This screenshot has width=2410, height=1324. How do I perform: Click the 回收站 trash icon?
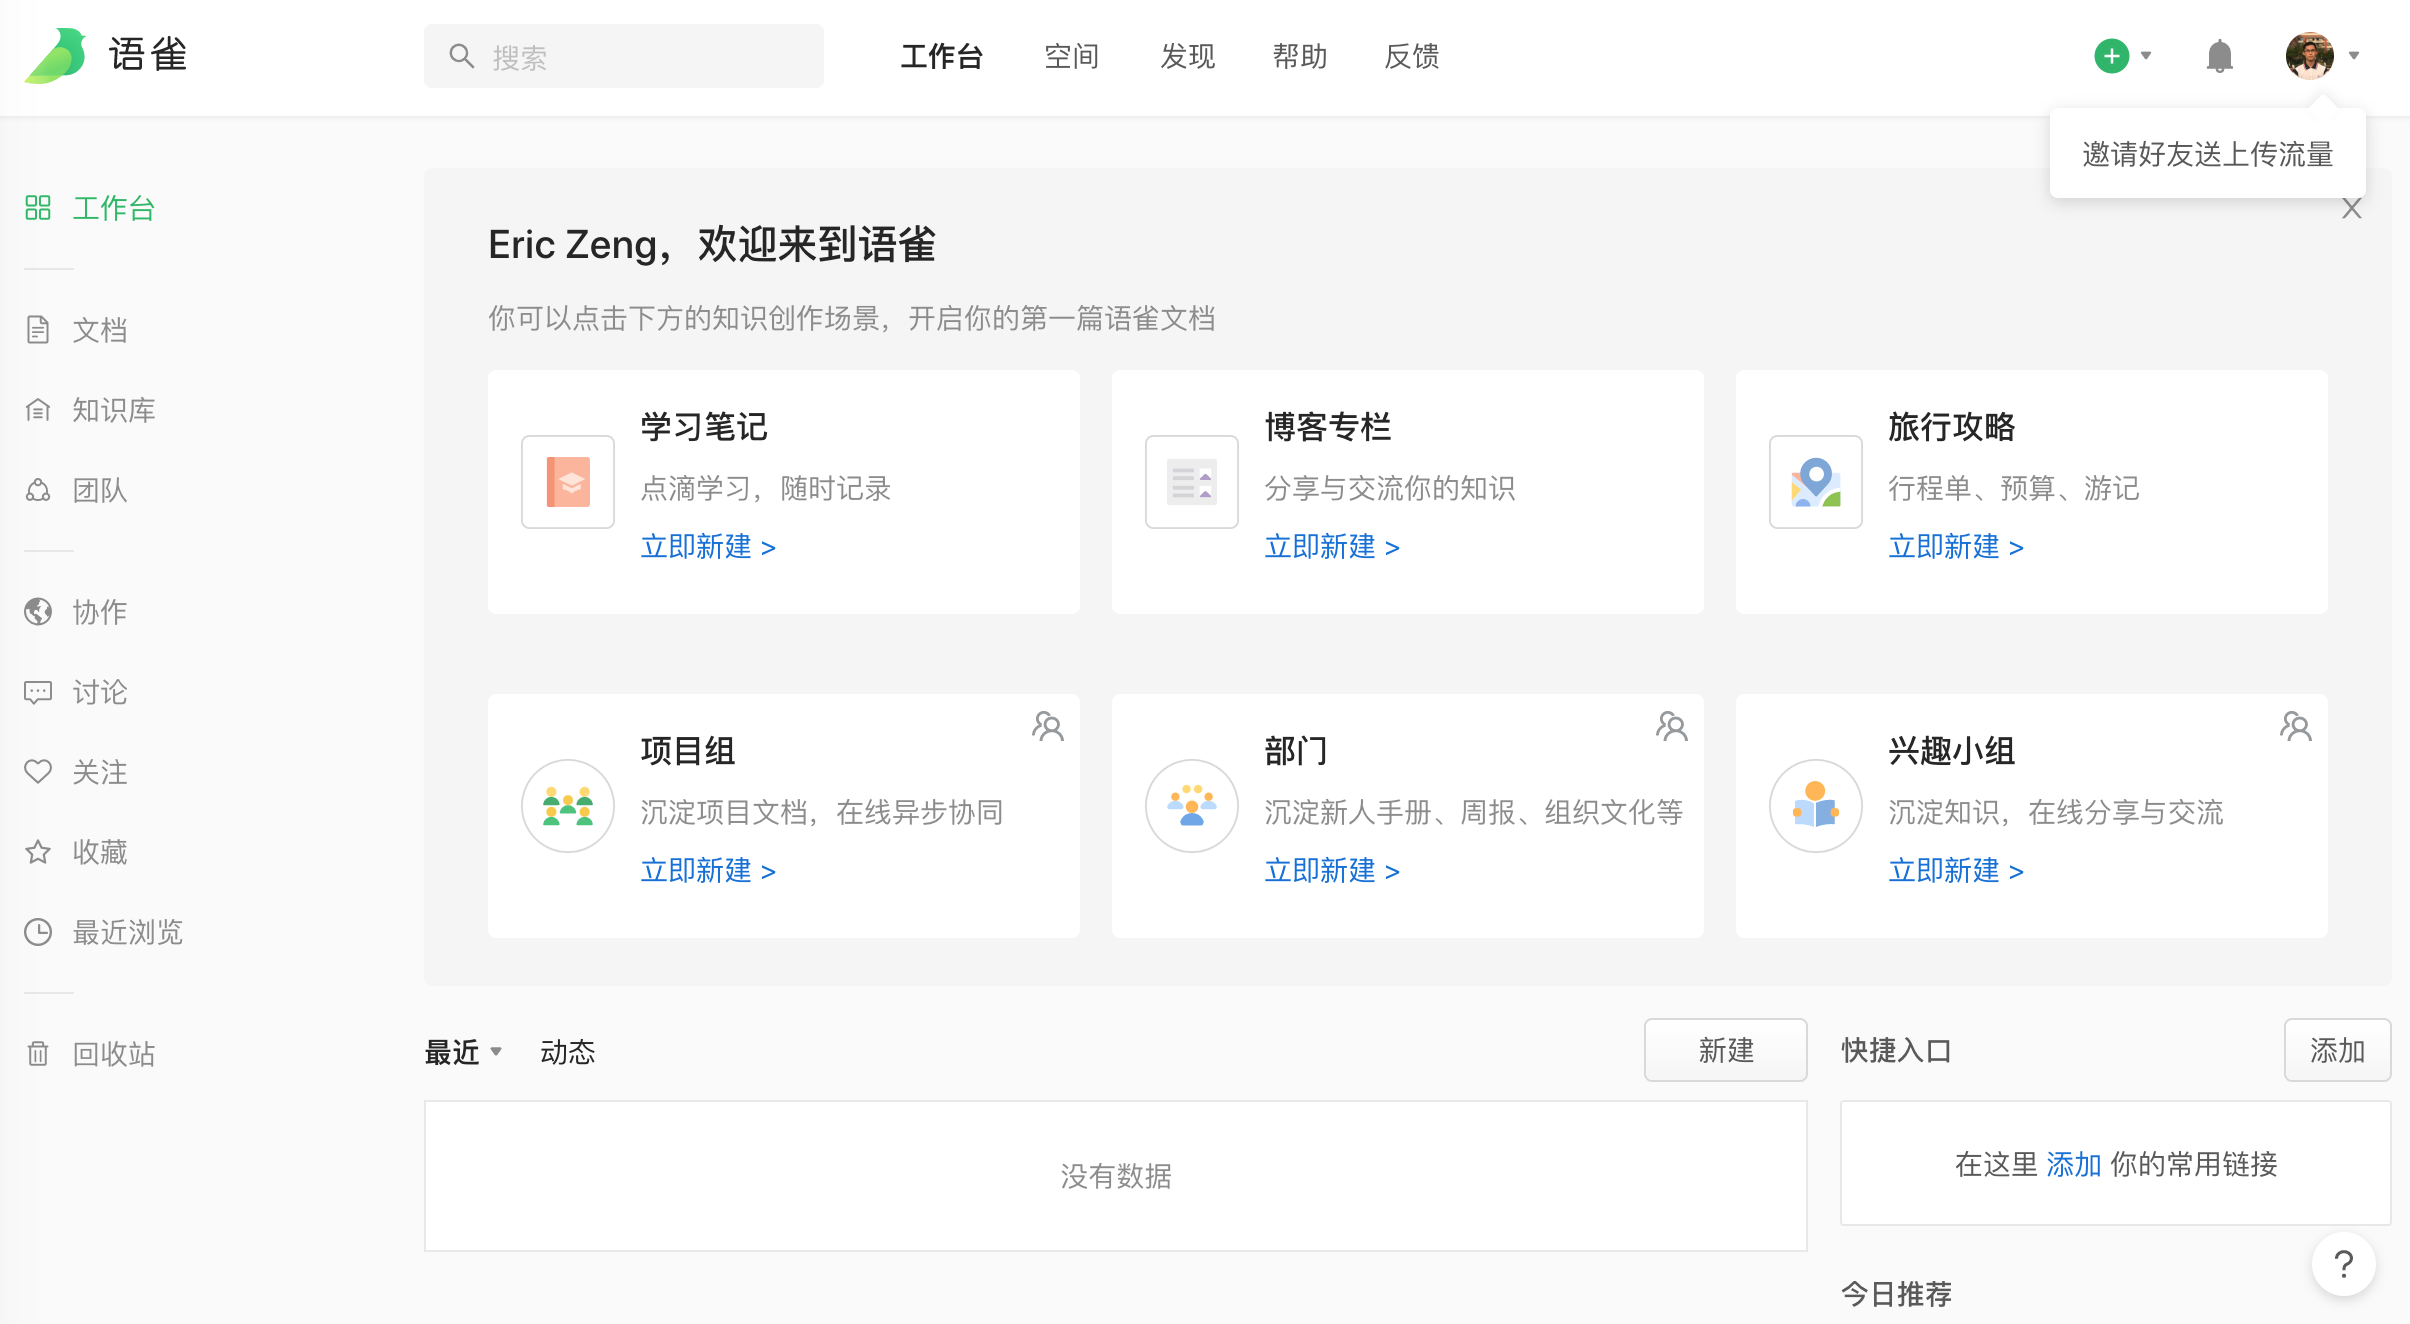[38, 1054]
